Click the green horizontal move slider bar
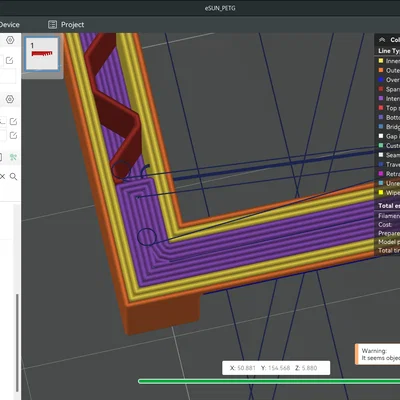 coord(269,381)
